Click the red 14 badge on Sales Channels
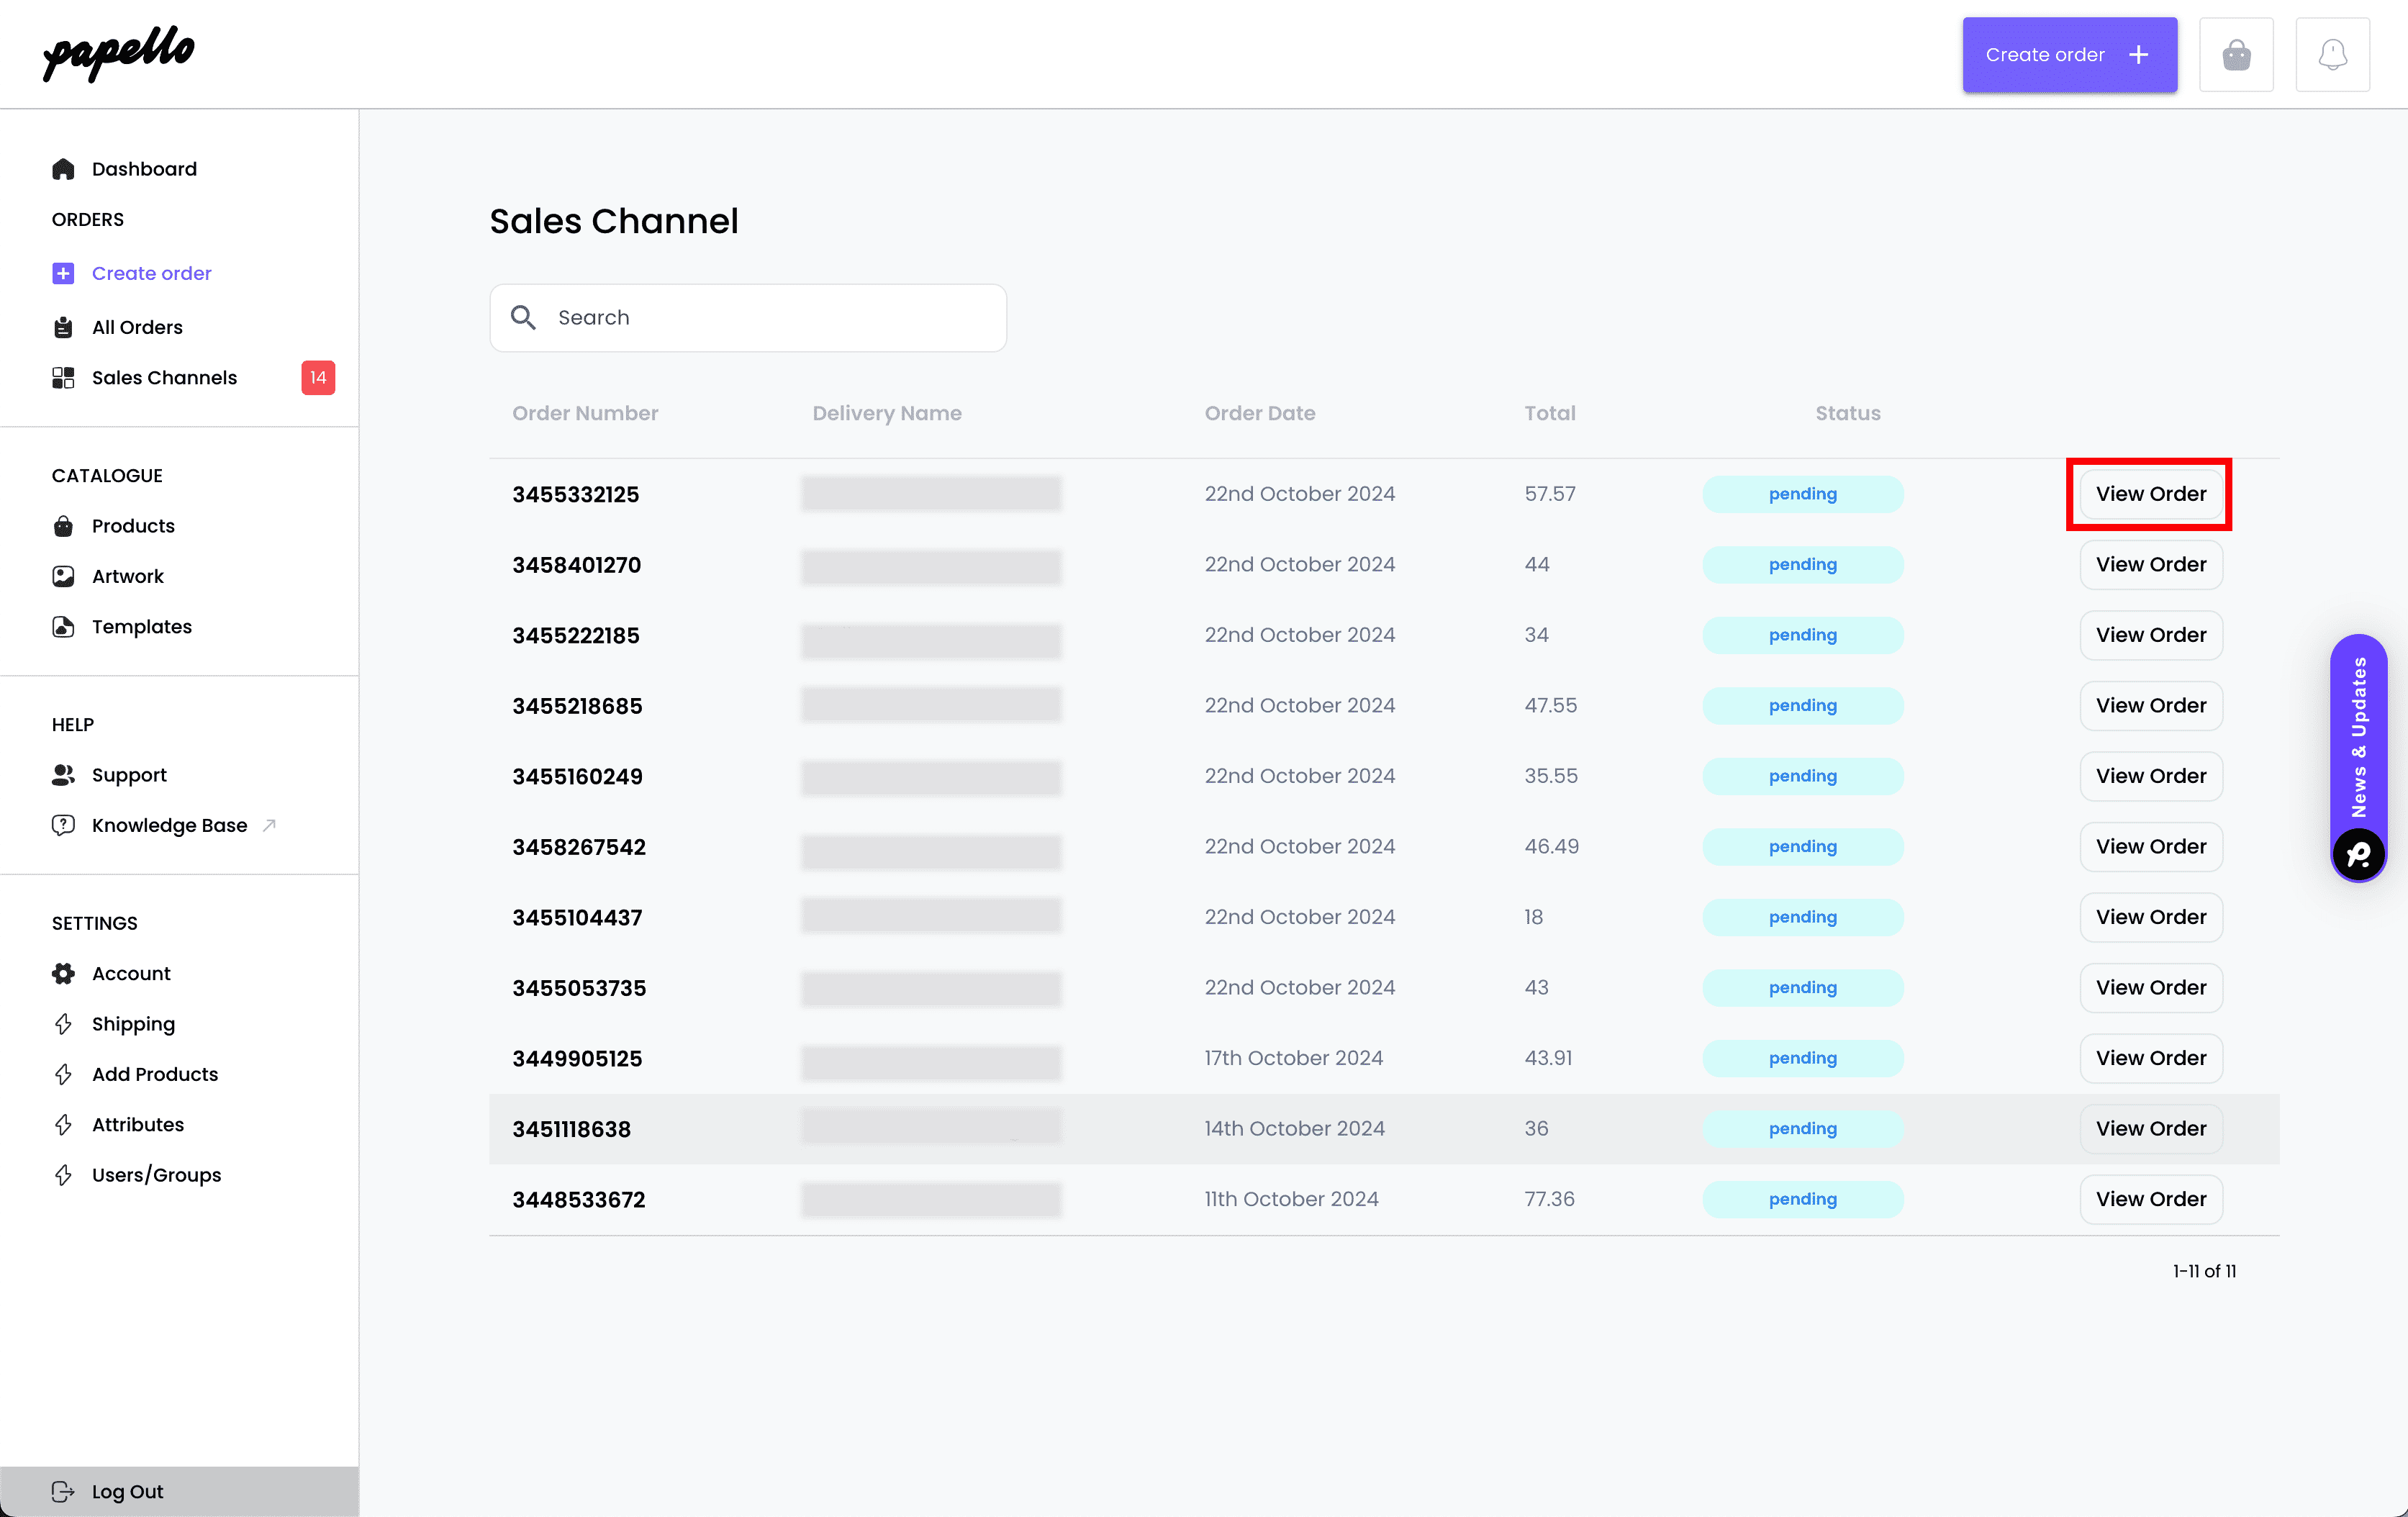The image size is (2408, 1517). pyautogui.click(x=318, y=377)
